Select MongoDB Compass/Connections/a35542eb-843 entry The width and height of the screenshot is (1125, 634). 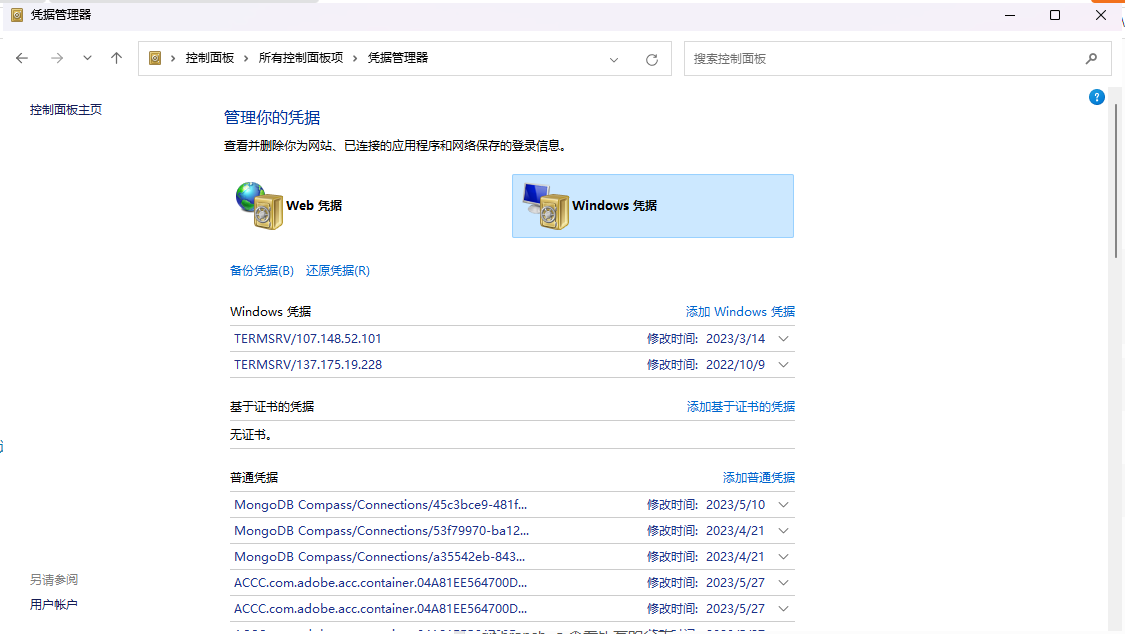coord(380,557)
